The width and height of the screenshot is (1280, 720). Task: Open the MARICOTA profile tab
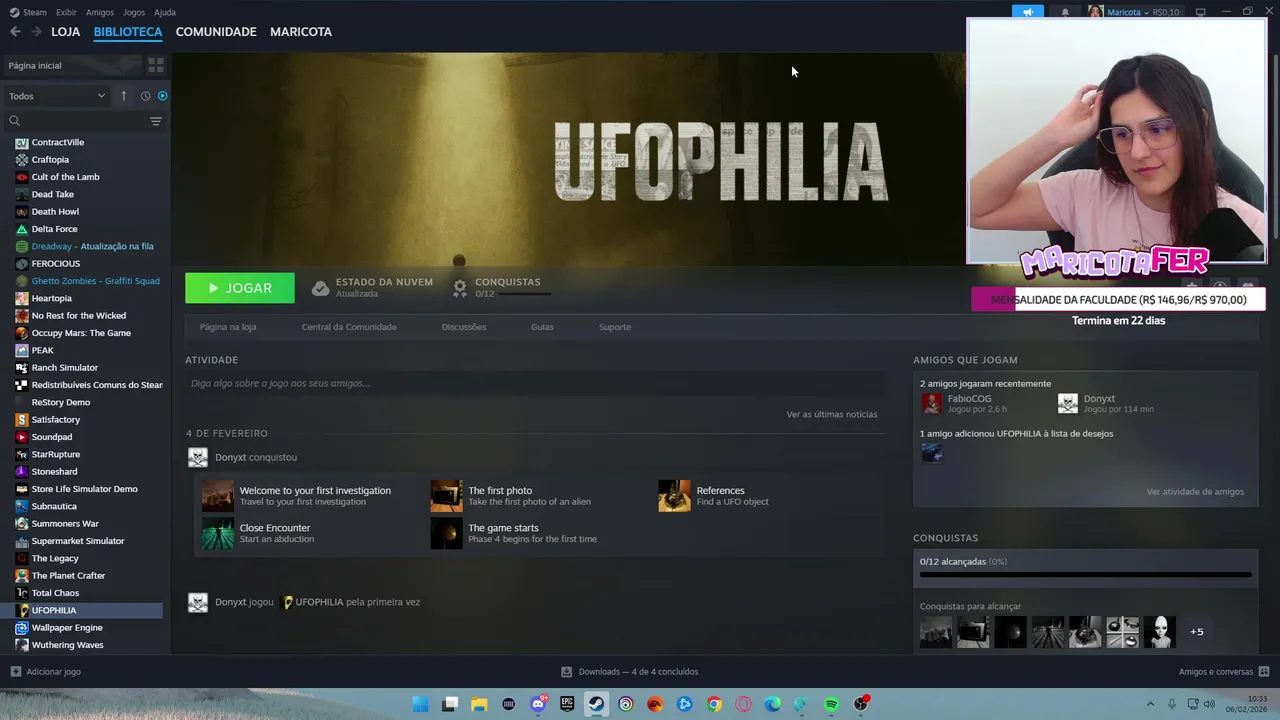(301, 32)
